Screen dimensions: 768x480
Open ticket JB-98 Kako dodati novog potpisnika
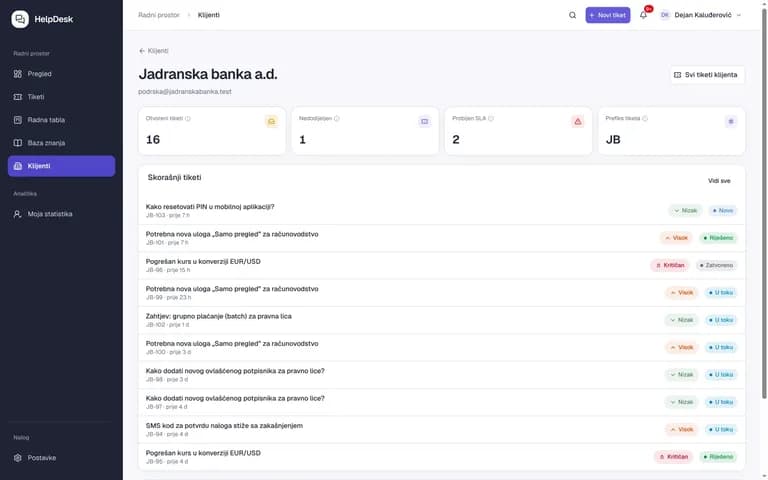441,375
